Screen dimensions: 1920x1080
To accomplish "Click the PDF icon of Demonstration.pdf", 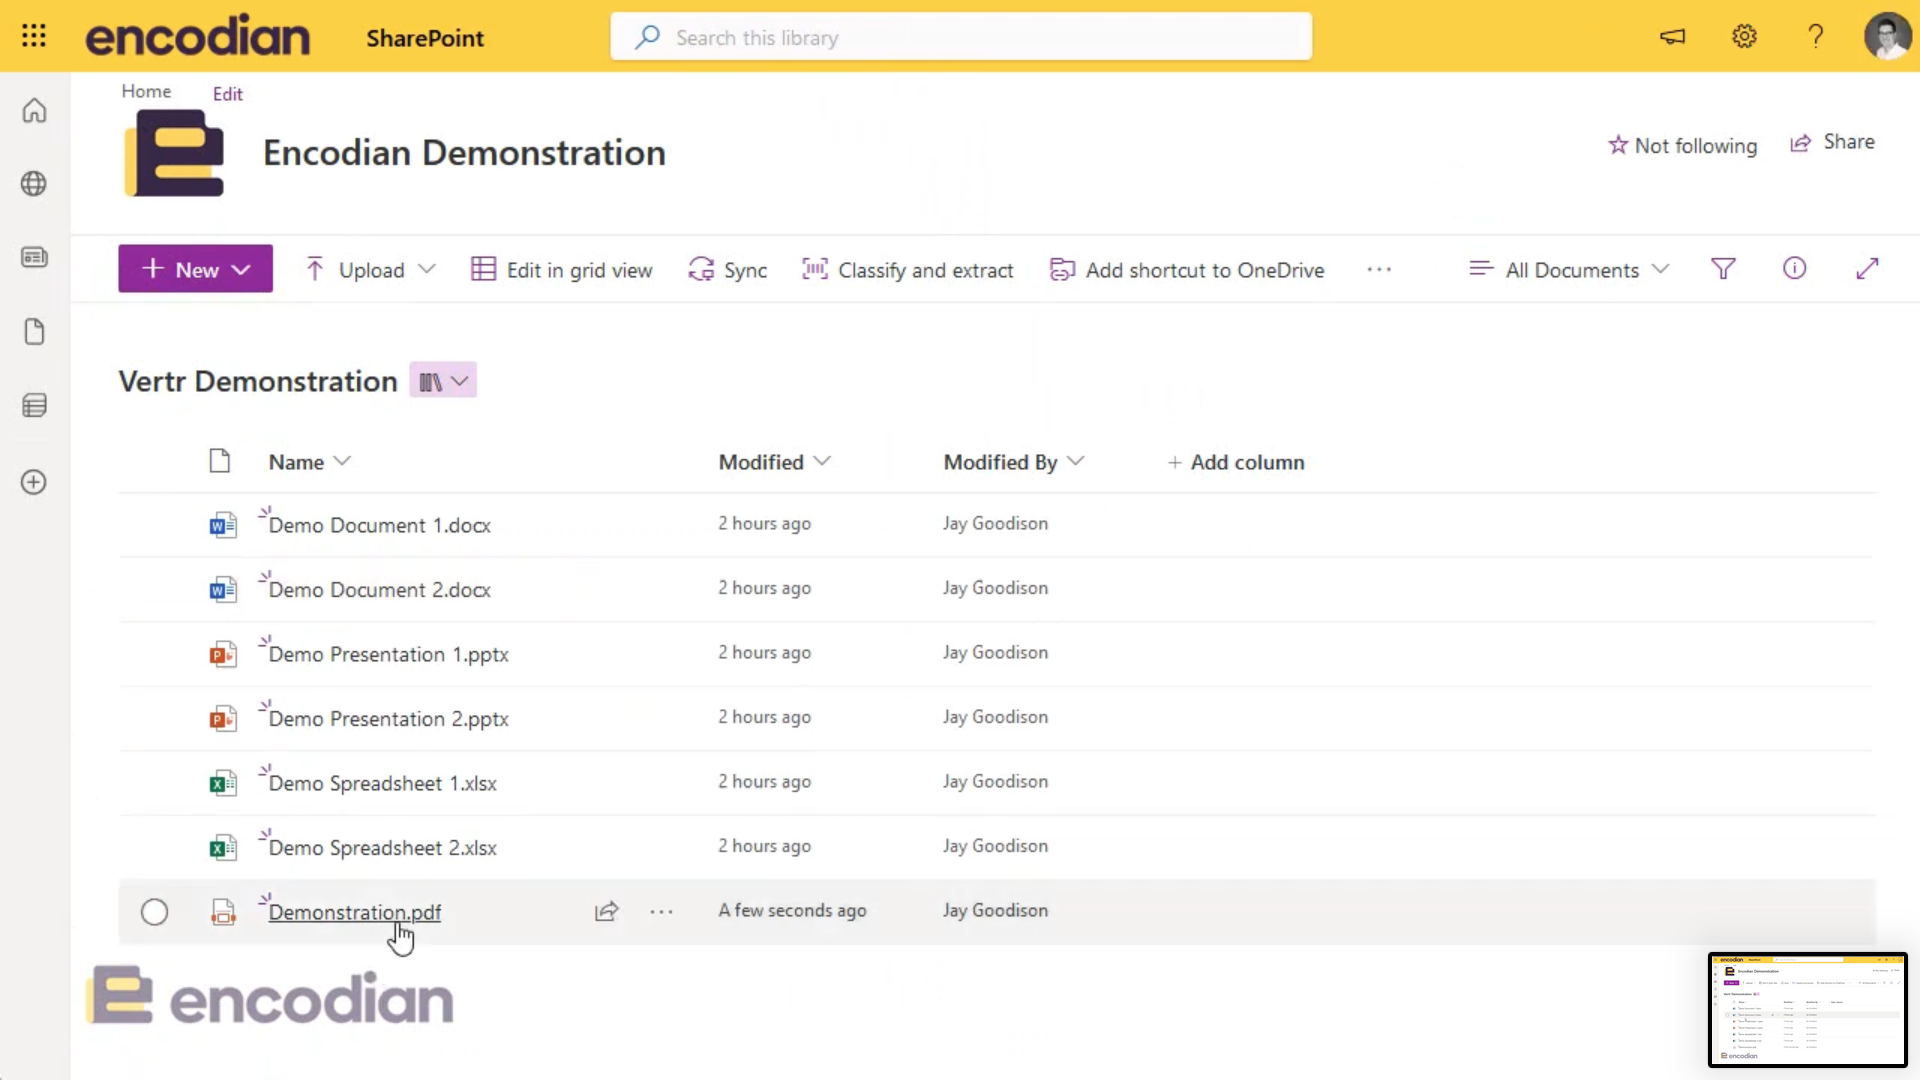I will [x=223, y=912].
